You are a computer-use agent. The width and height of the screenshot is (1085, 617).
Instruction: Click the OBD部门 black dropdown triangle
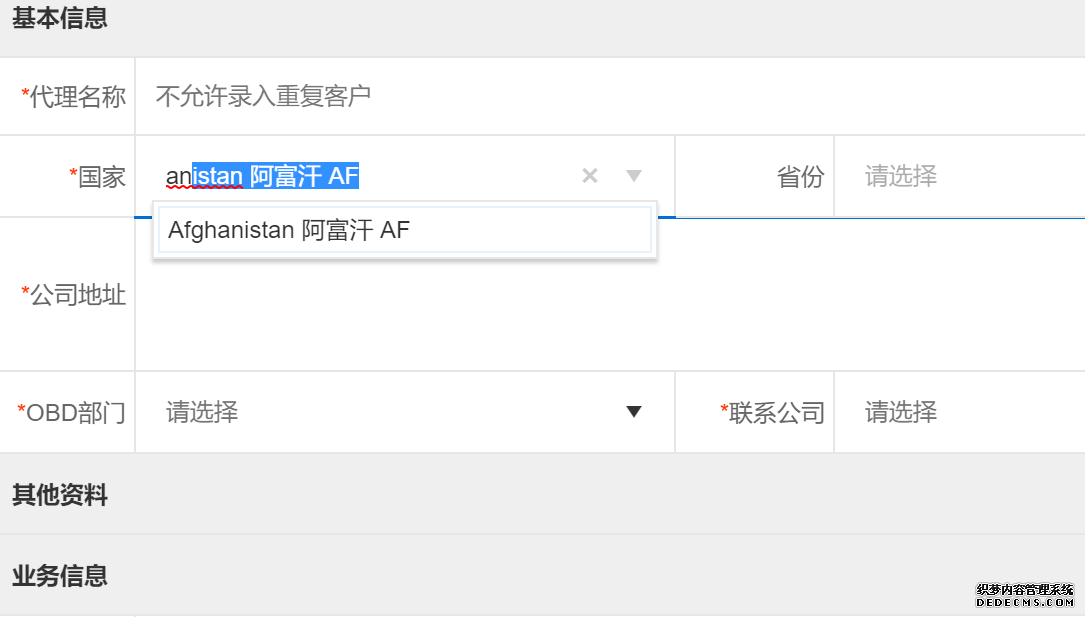tap(633, 412)
